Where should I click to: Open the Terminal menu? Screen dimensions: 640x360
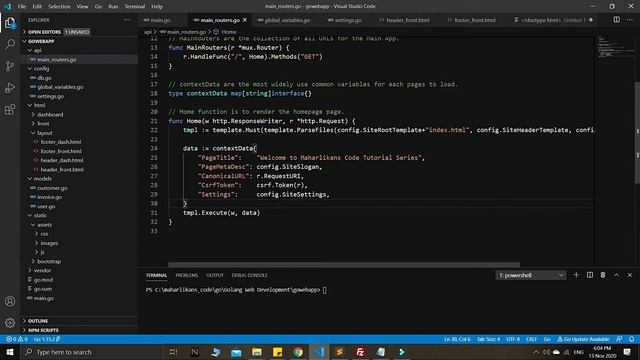(135, 6)
